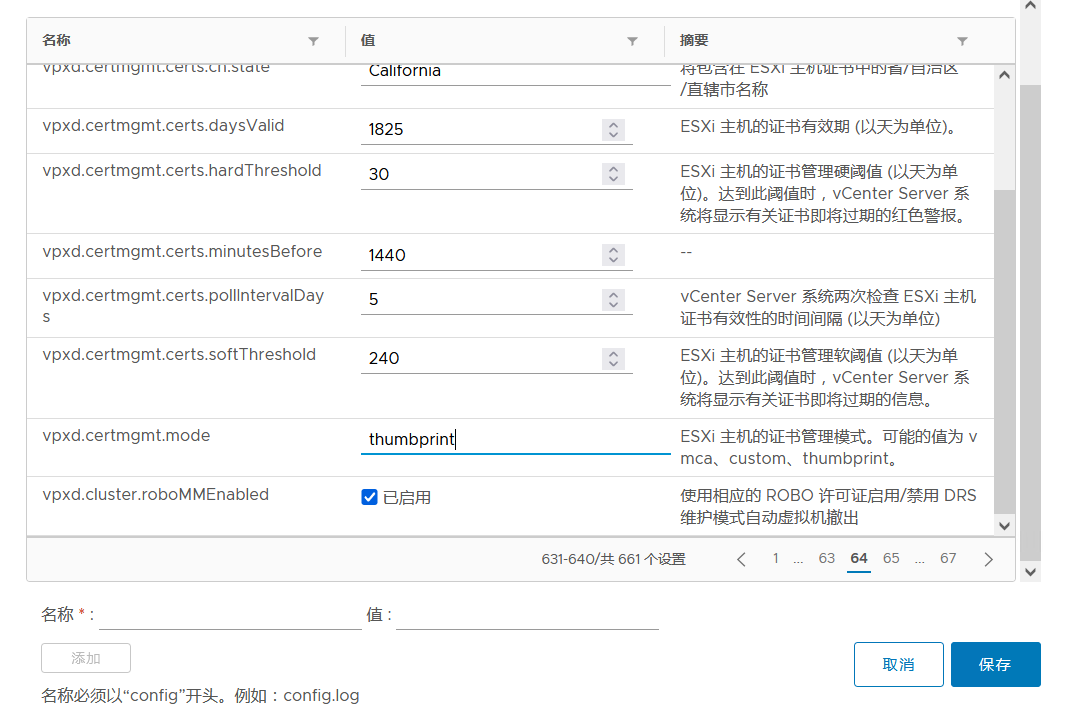This screenshot has height=710, width=1068.
Task: Click the stepper on hardThreshold value 30
Action: [x=614, y=174]
